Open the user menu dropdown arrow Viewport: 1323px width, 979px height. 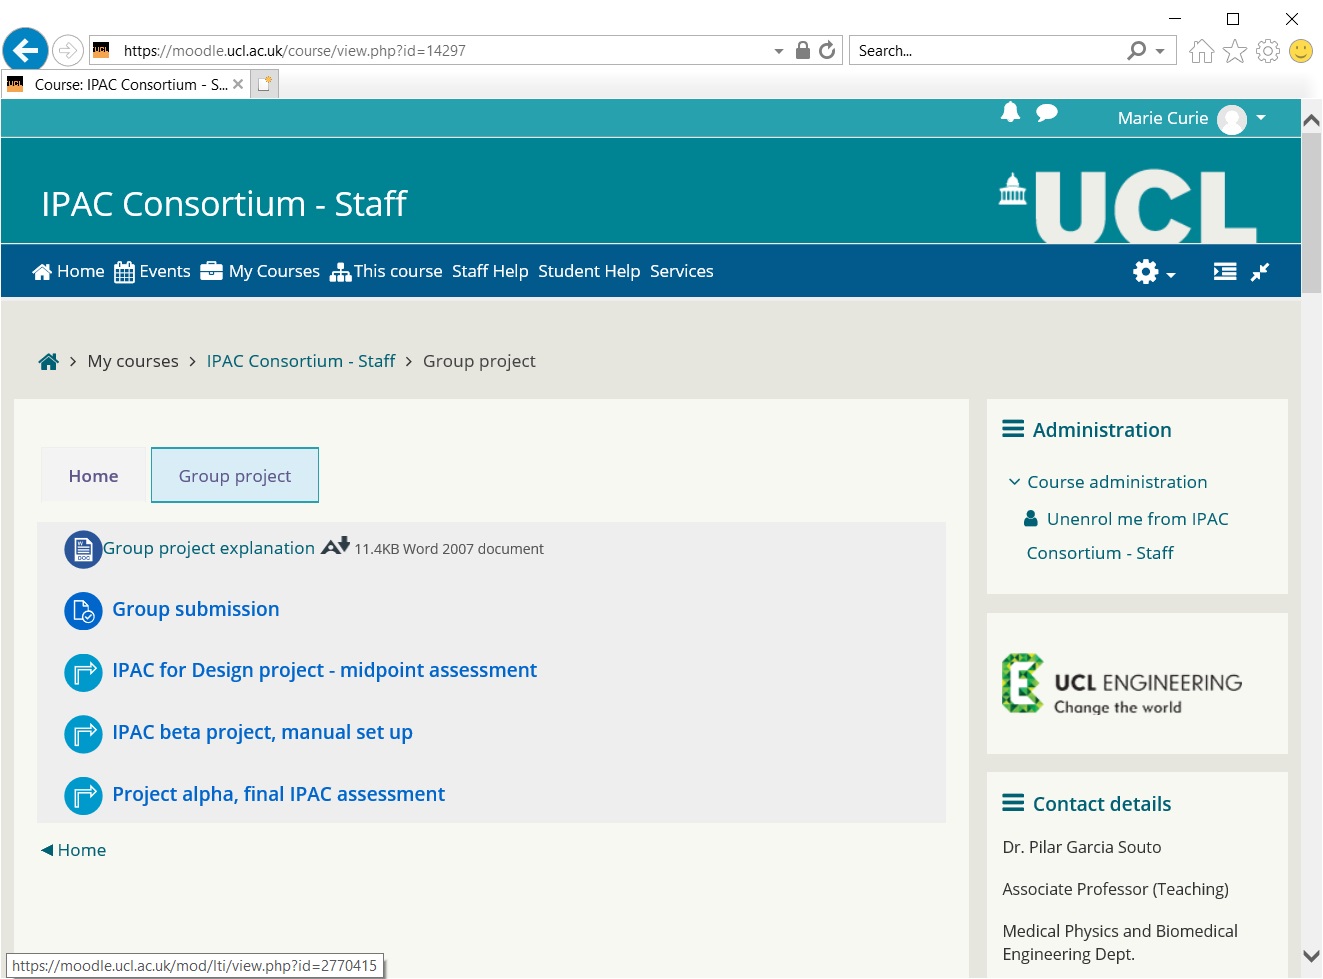pyautogui.click(x=1261, y=118)
